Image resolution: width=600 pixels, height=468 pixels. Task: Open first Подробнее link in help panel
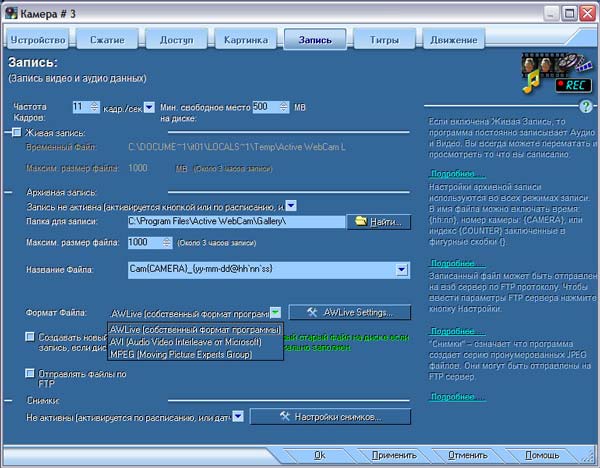click(457, 174)
